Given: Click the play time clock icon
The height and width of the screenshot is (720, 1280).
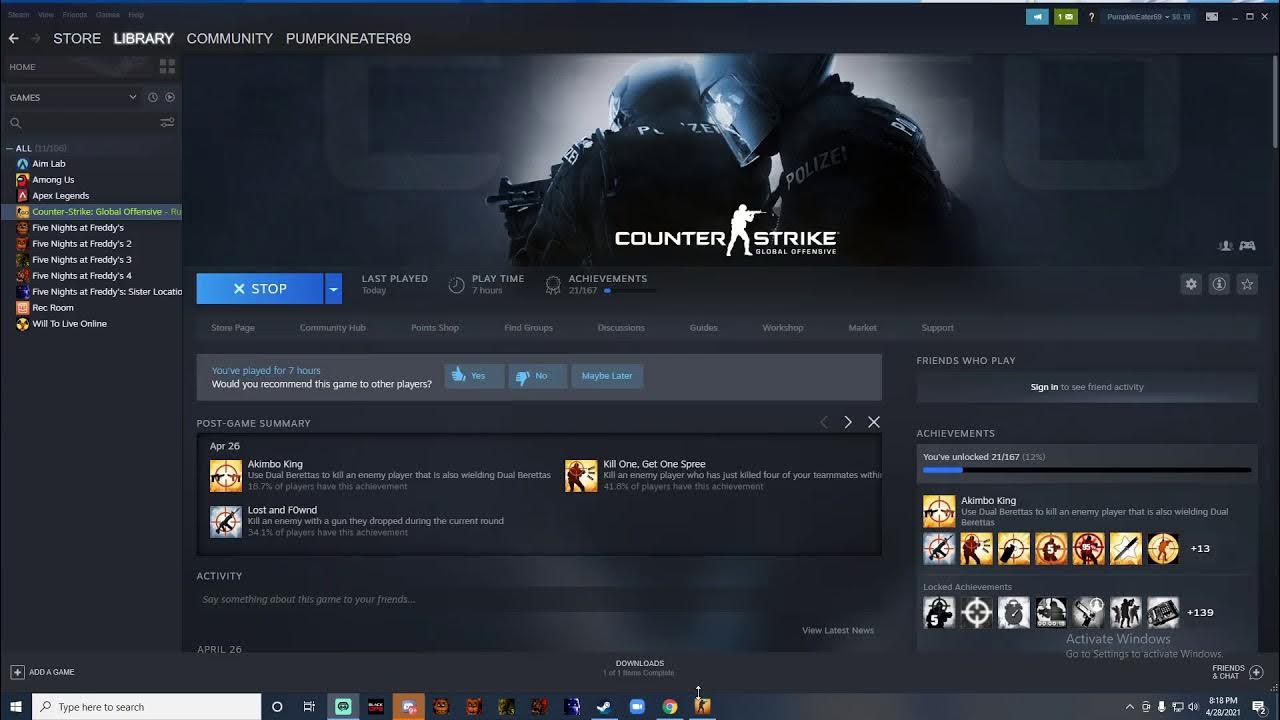Looking at the screenshot, I should pos(456,285).
